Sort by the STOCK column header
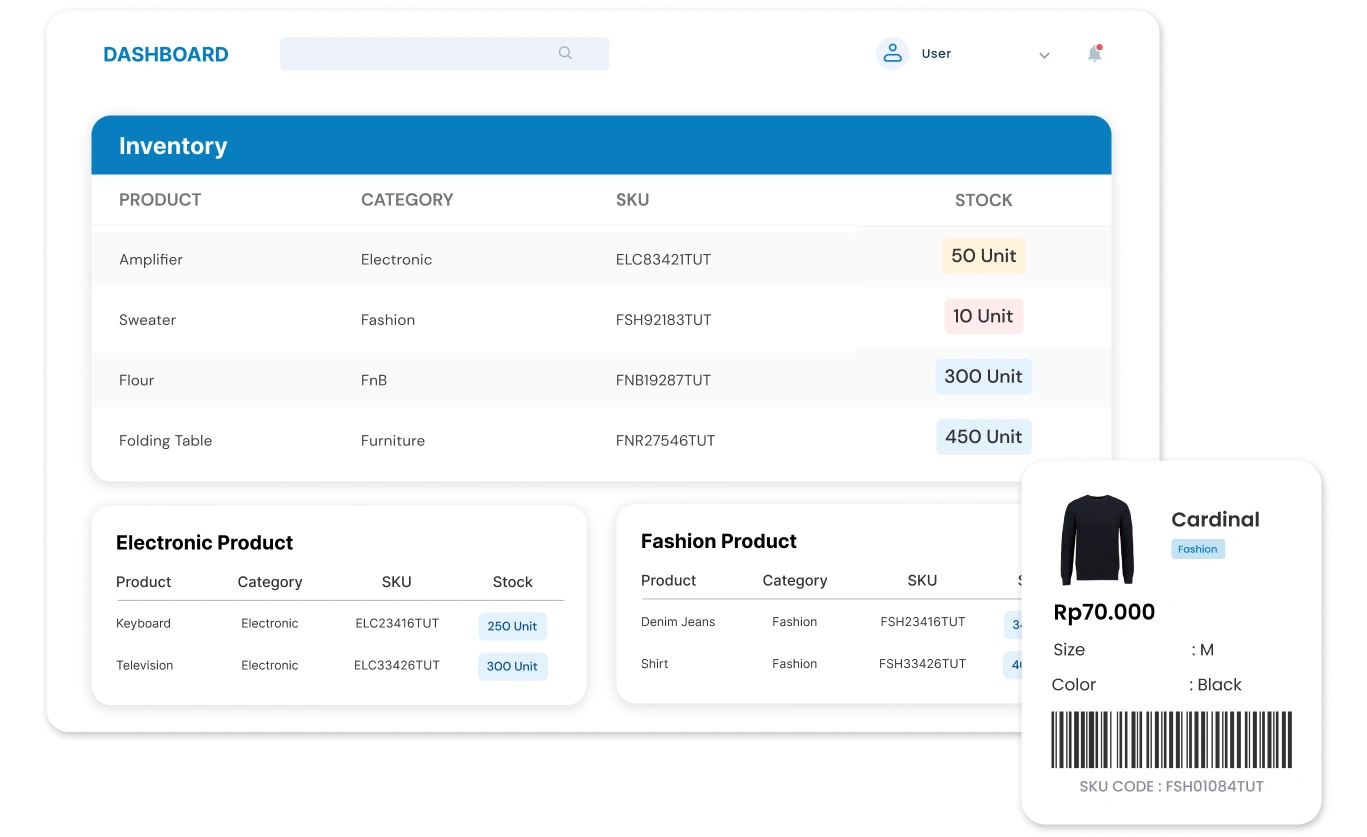The width and height of the screenshot is (1367, 837). click(x=983, y=200)
